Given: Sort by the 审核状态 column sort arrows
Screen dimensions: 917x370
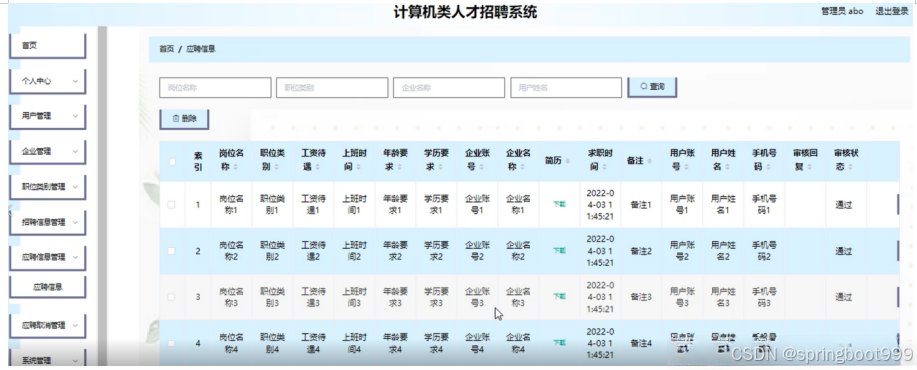Looking at the screenshot, I should point(850,167).
